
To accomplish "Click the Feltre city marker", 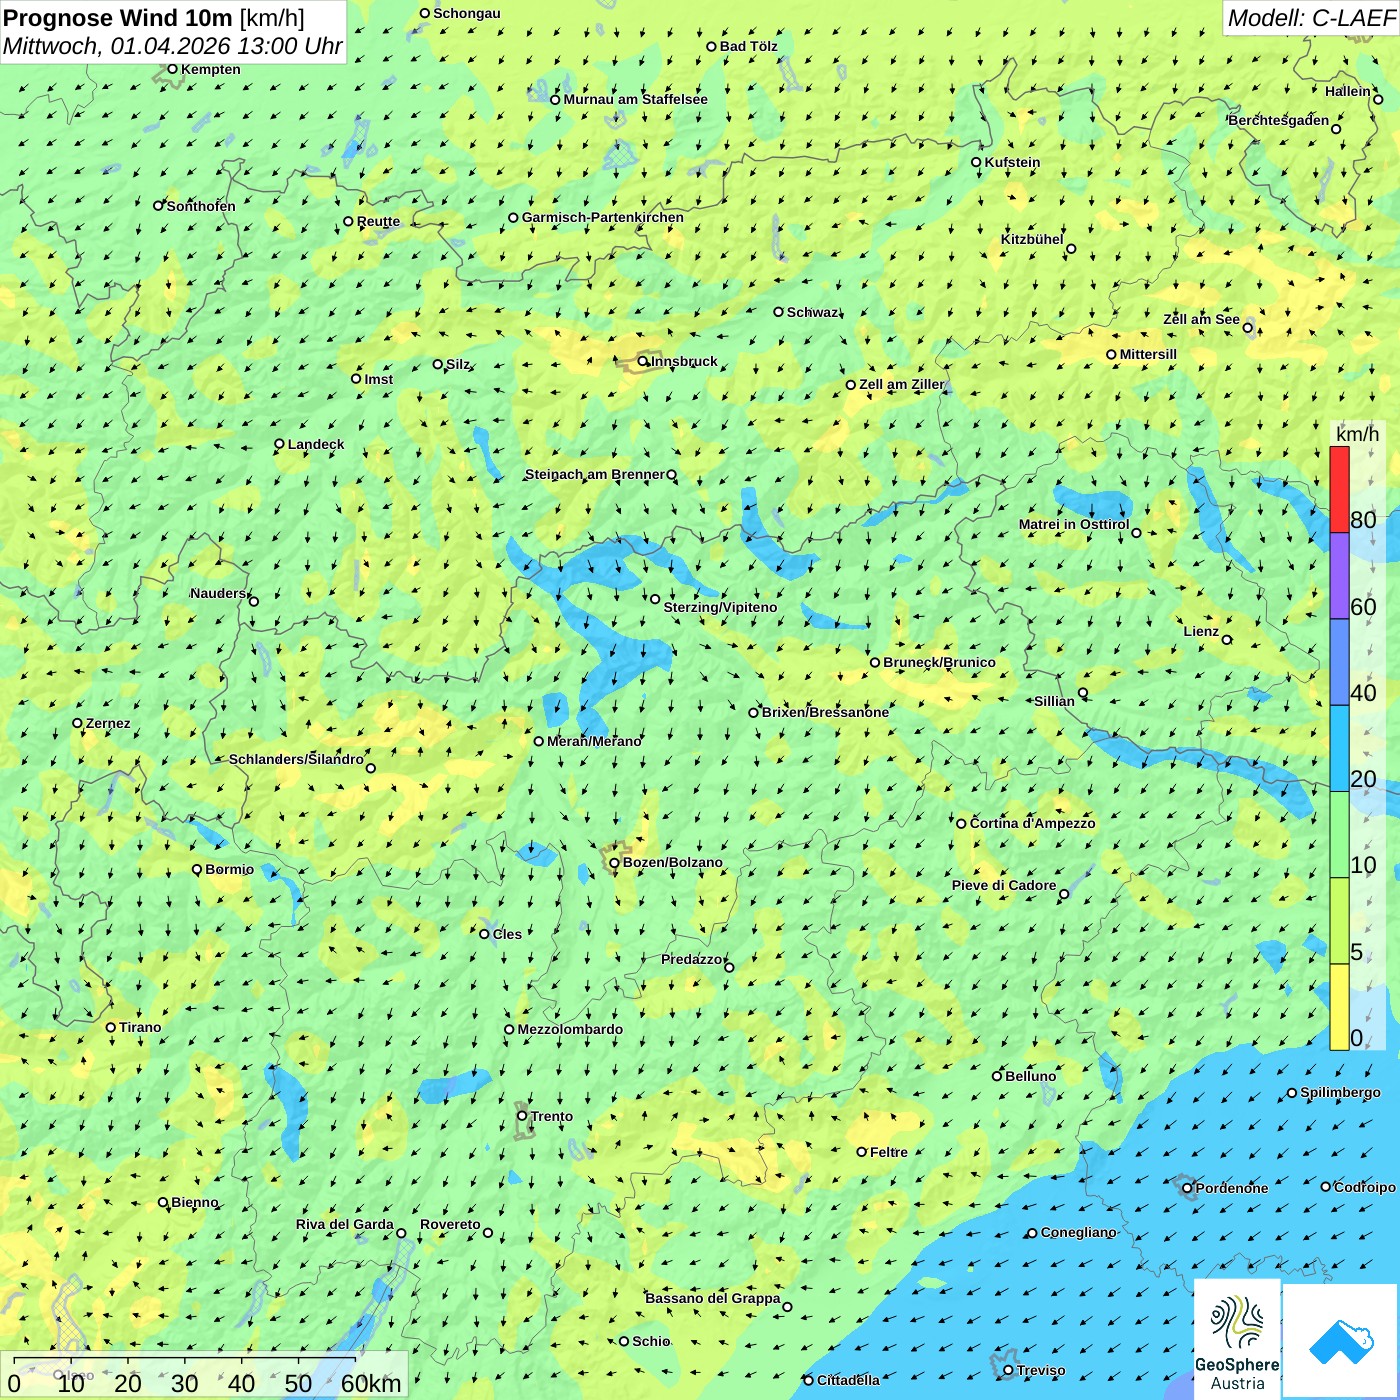I will [x=861, y=1152].
